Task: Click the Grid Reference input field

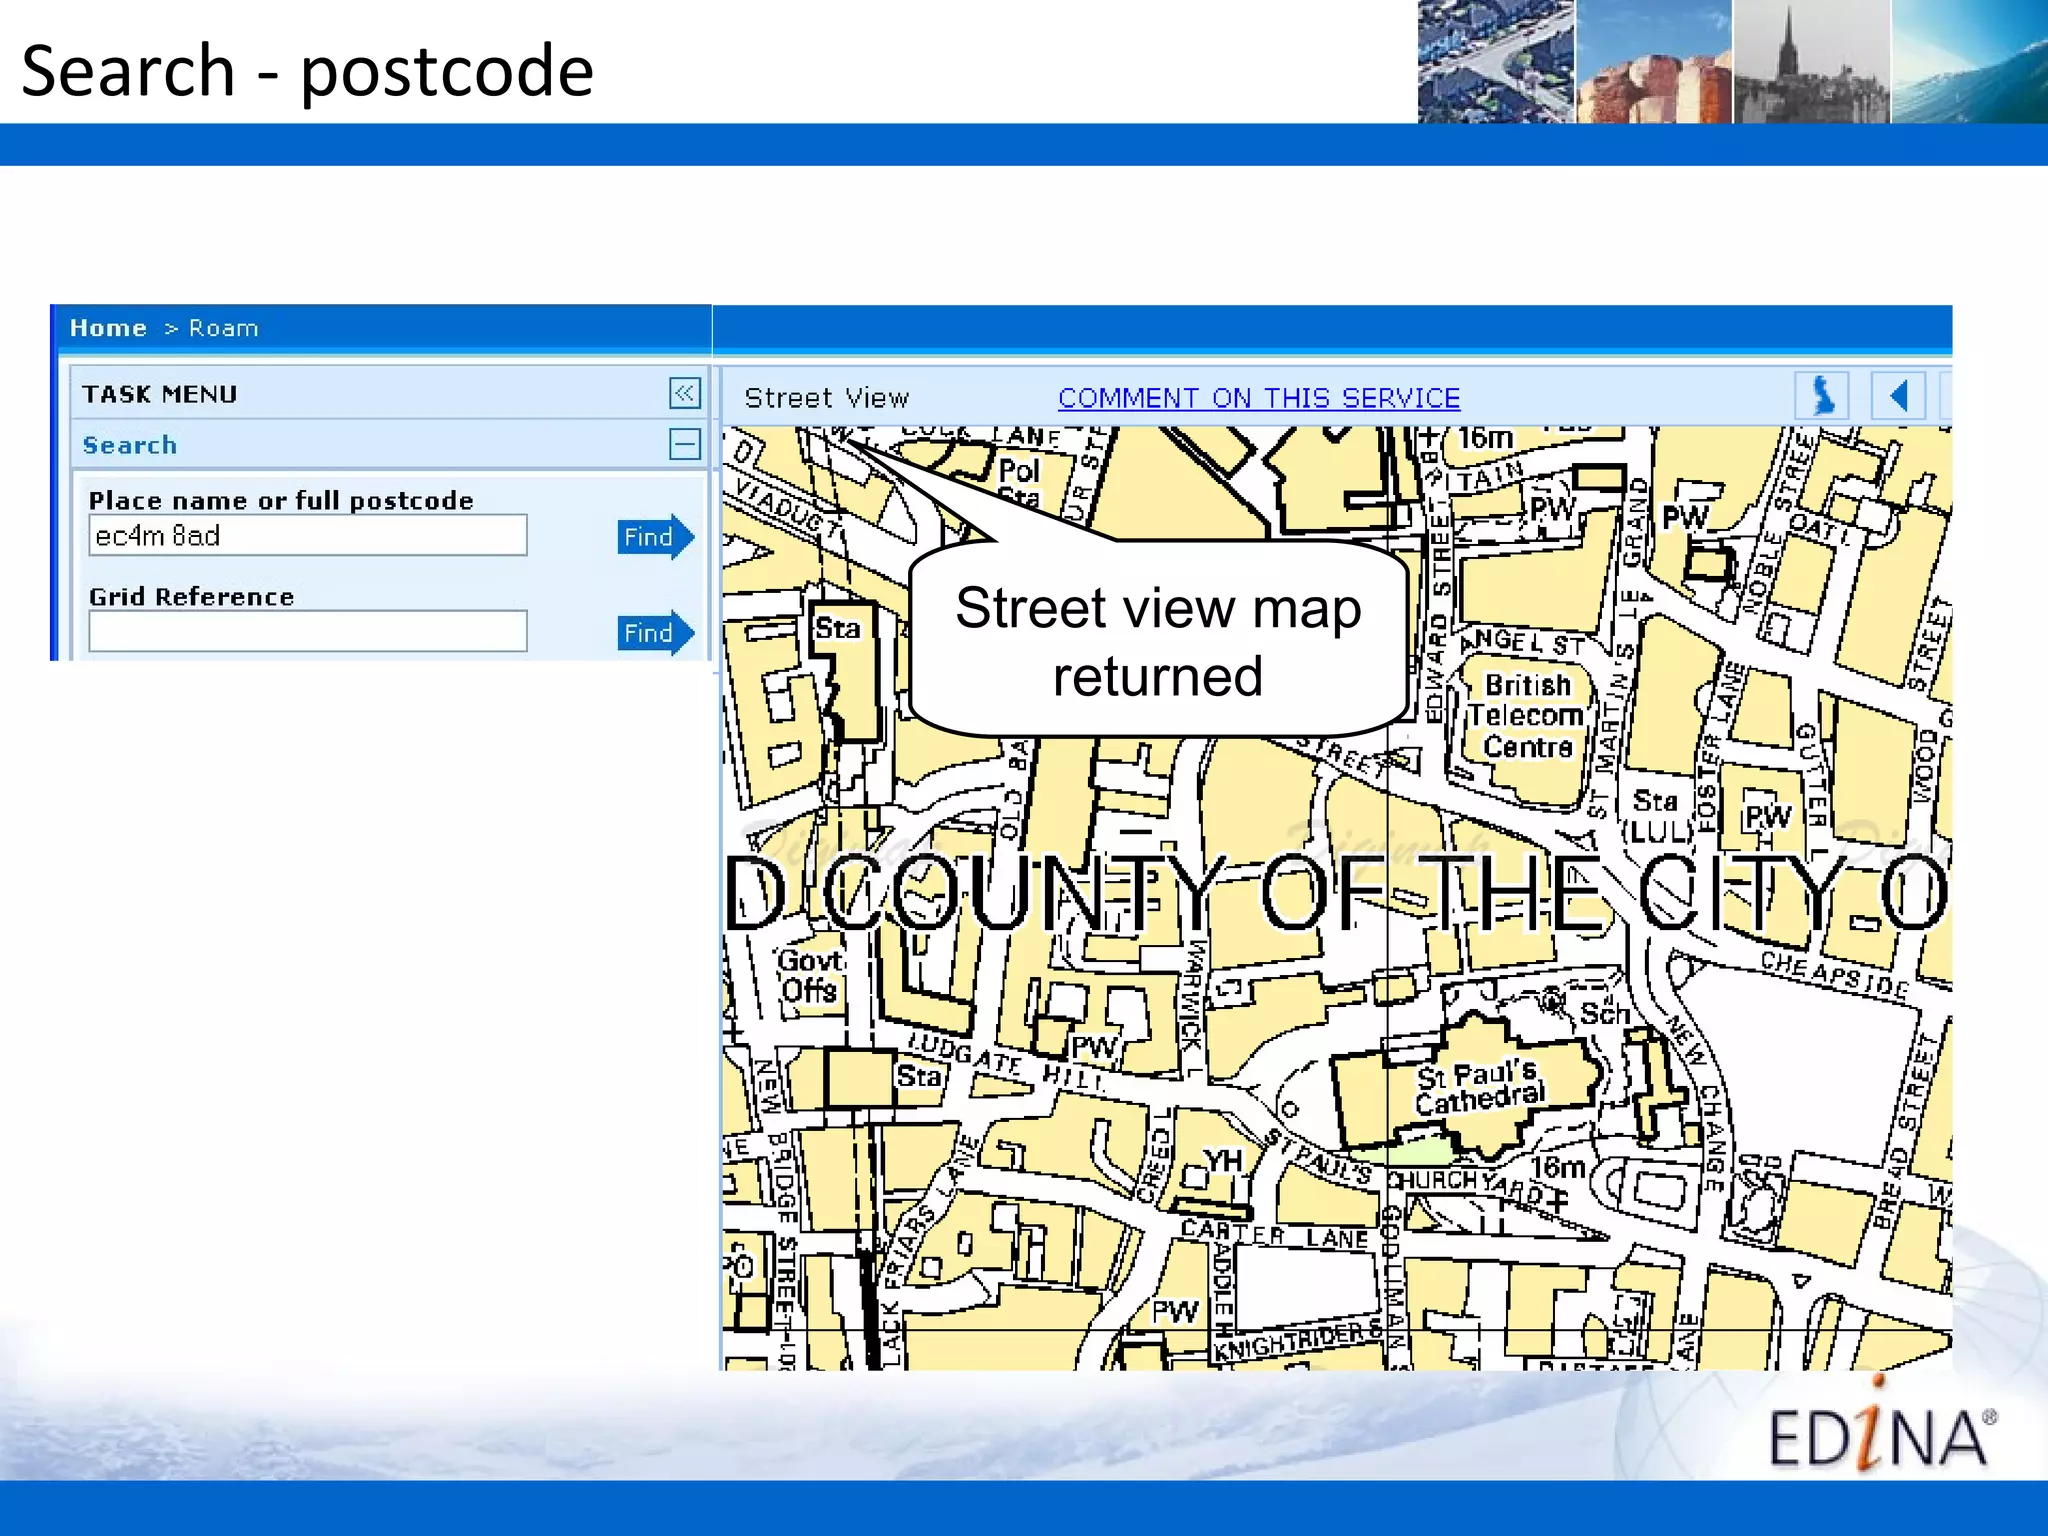Action: (308, 632)
